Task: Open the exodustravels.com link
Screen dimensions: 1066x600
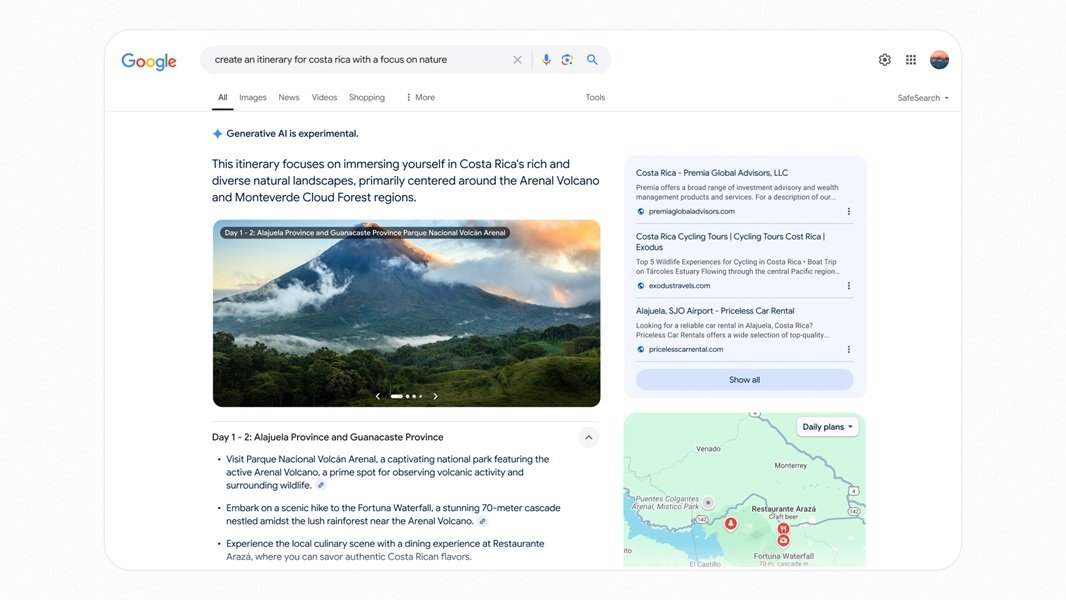Action: pyautogui.click(x=681, y=285)
